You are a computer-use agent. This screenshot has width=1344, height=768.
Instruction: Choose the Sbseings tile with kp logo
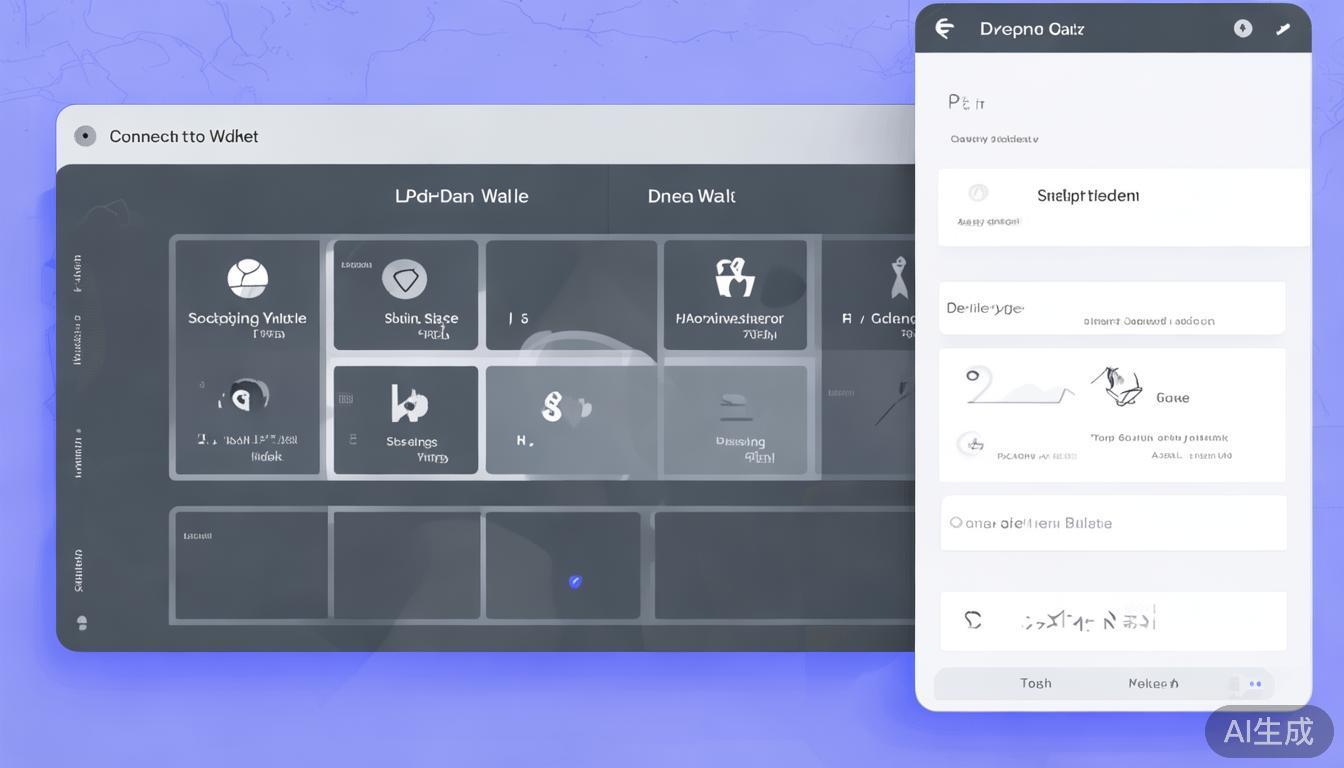(406, 419)
